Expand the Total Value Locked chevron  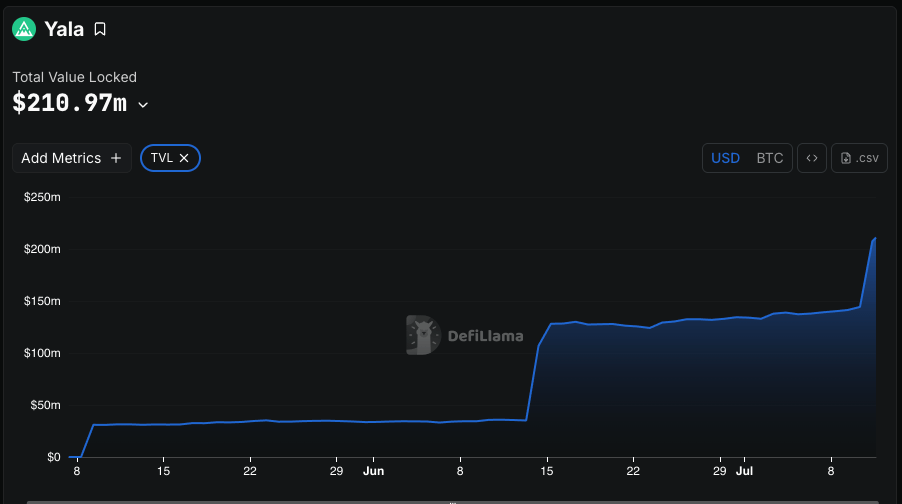[x=143, y=105]
